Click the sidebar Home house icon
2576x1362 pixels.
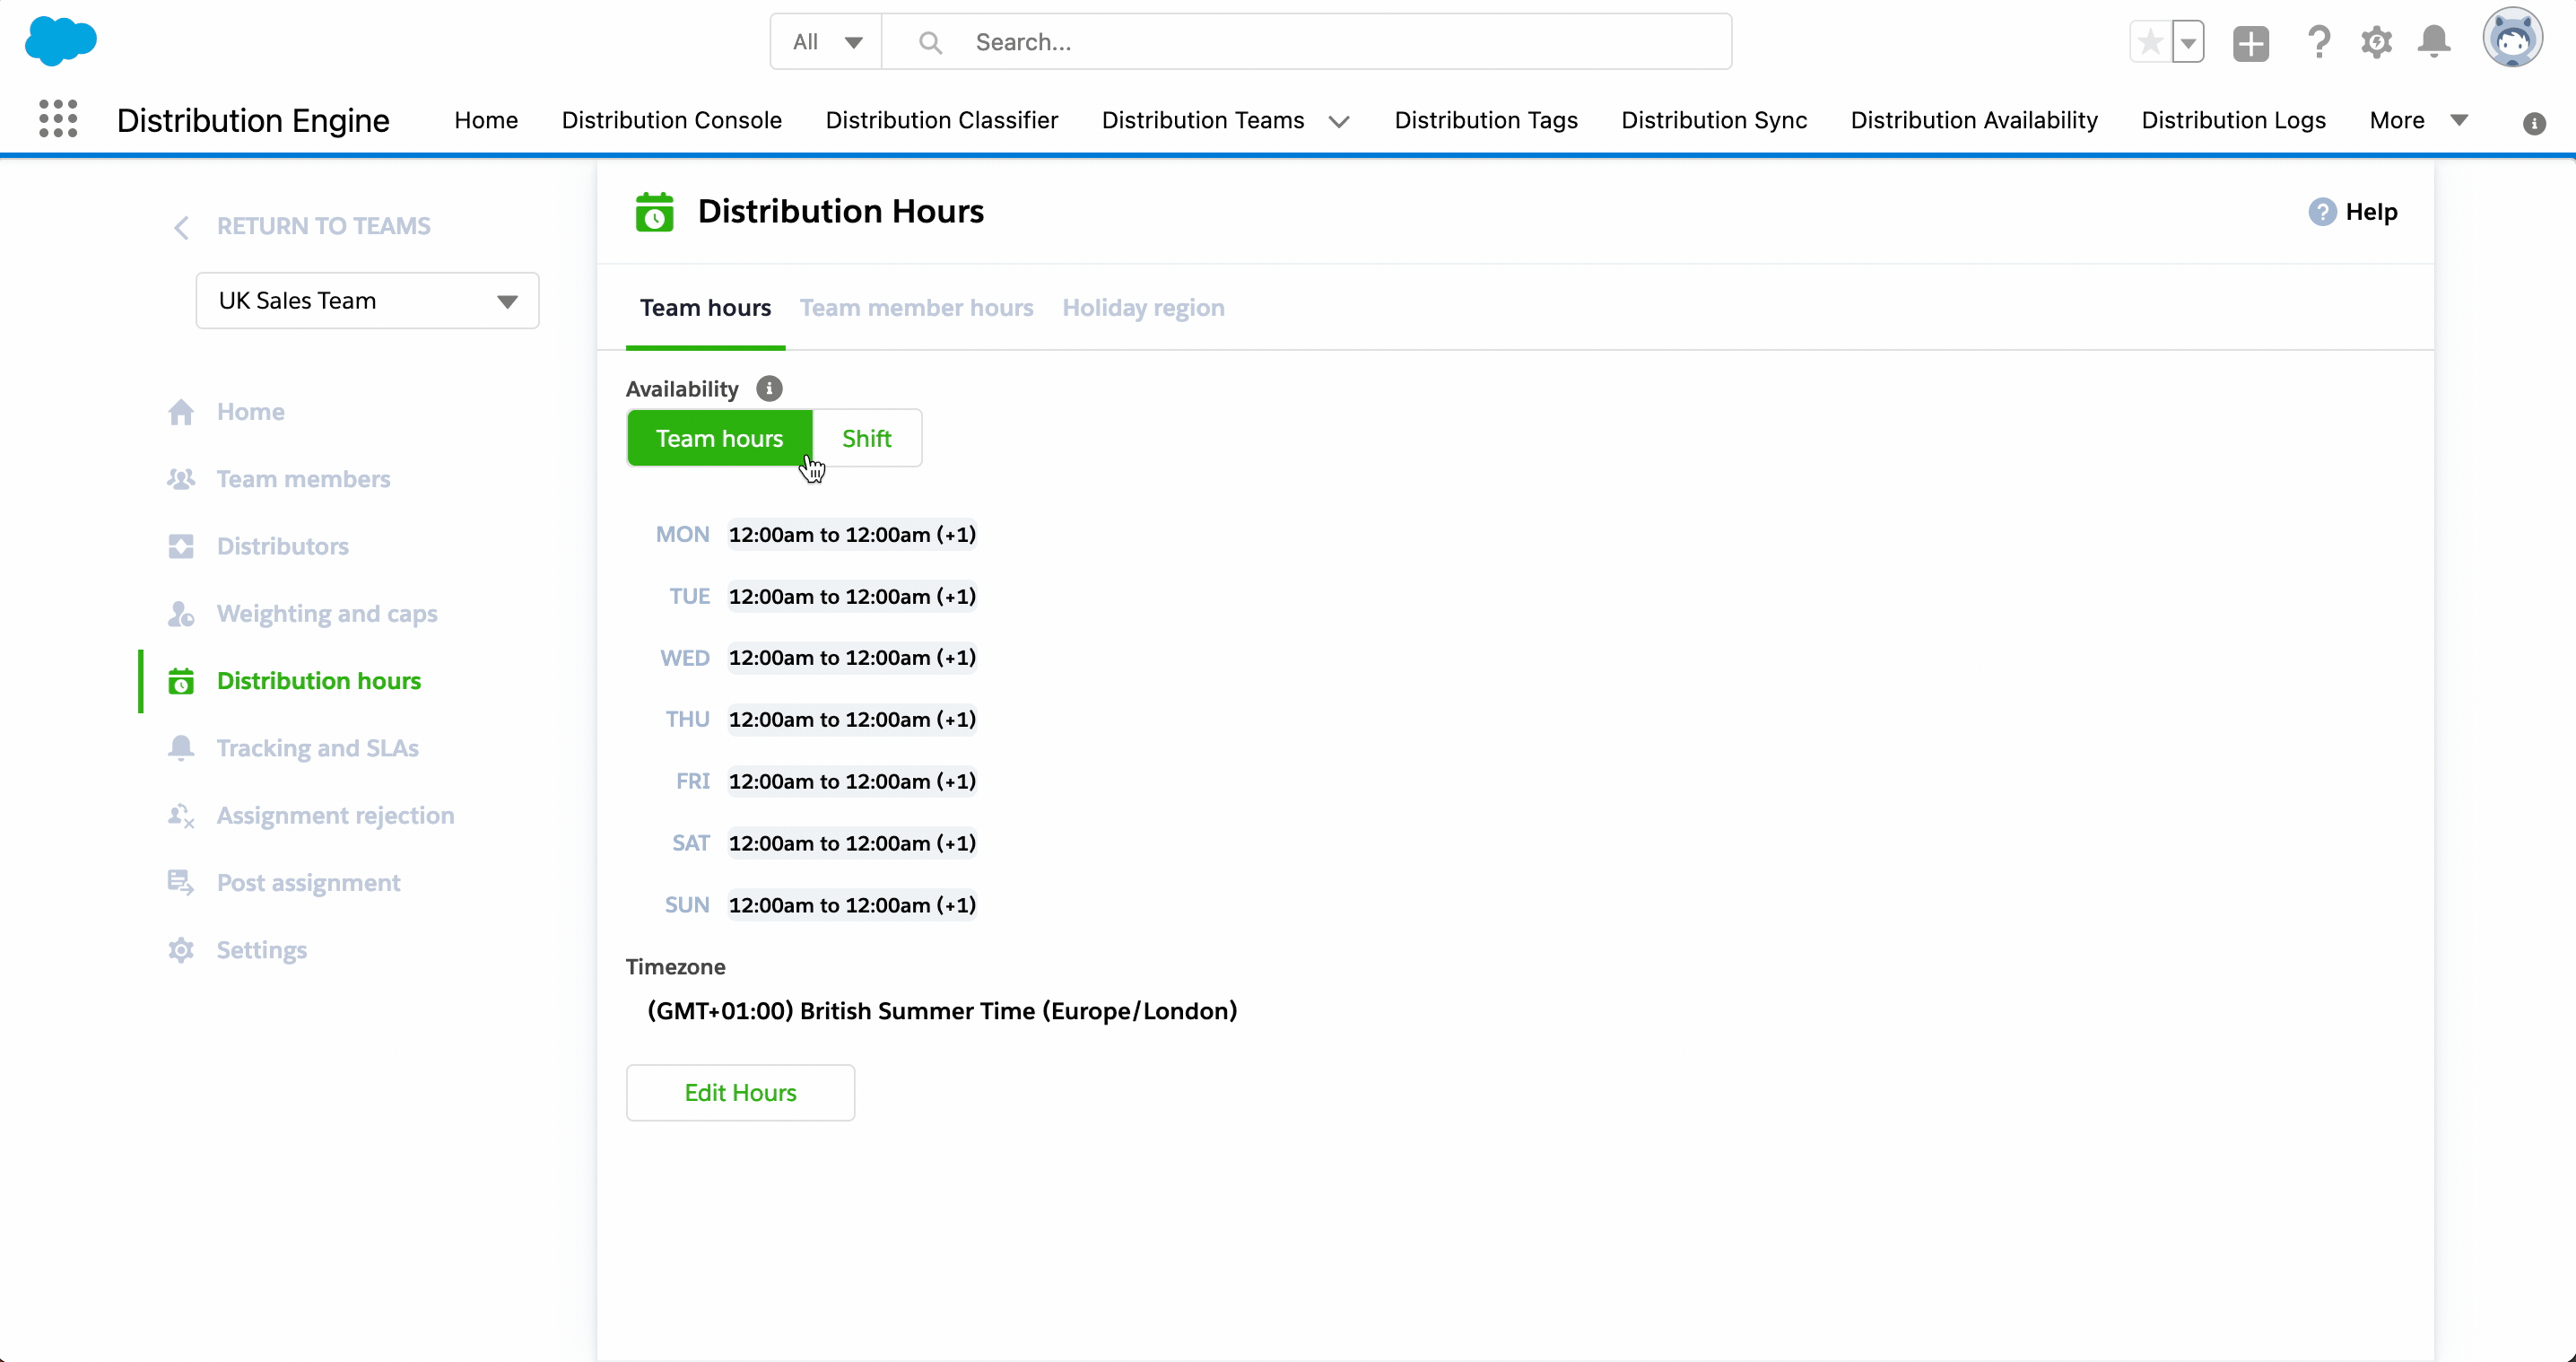pyautogui.click(x=181, y=412)
